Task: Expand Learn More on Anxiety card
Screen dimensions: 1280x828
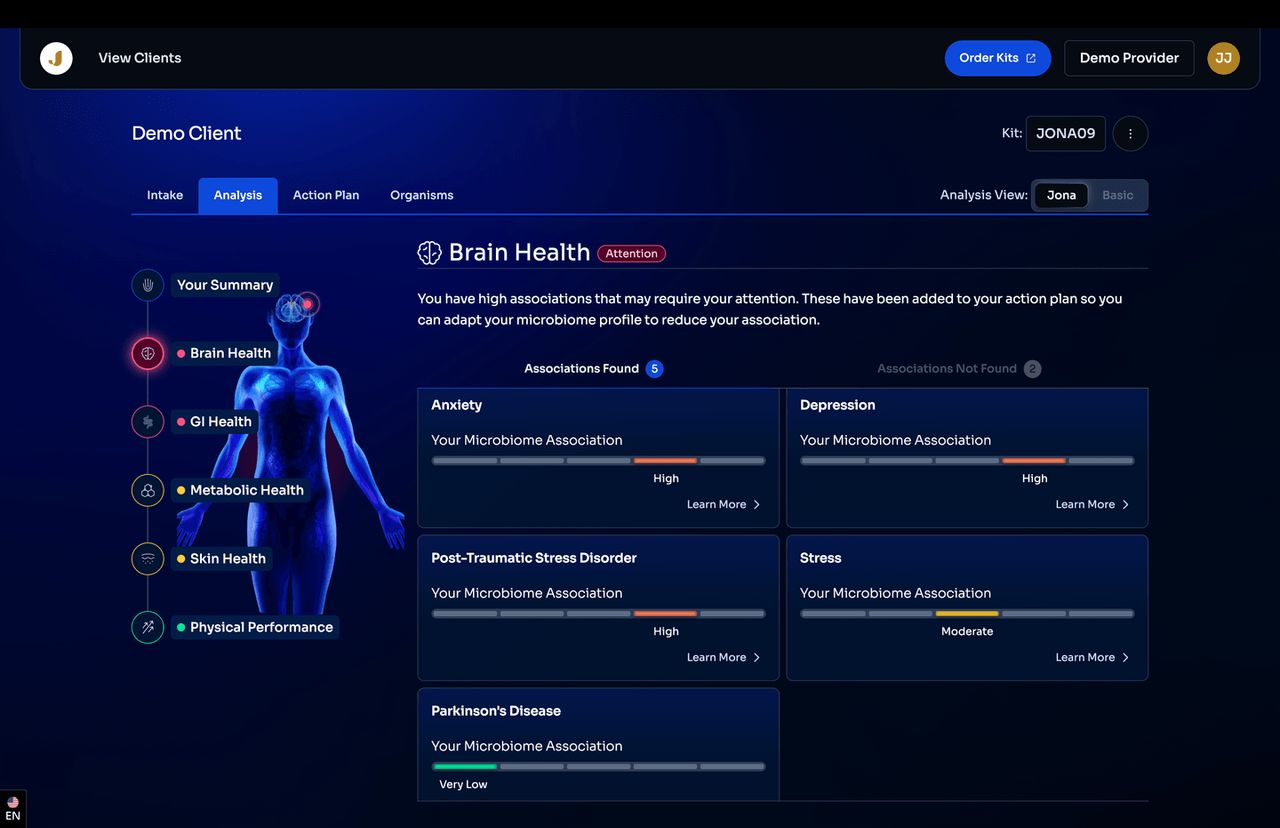Action: coord(723,505)
